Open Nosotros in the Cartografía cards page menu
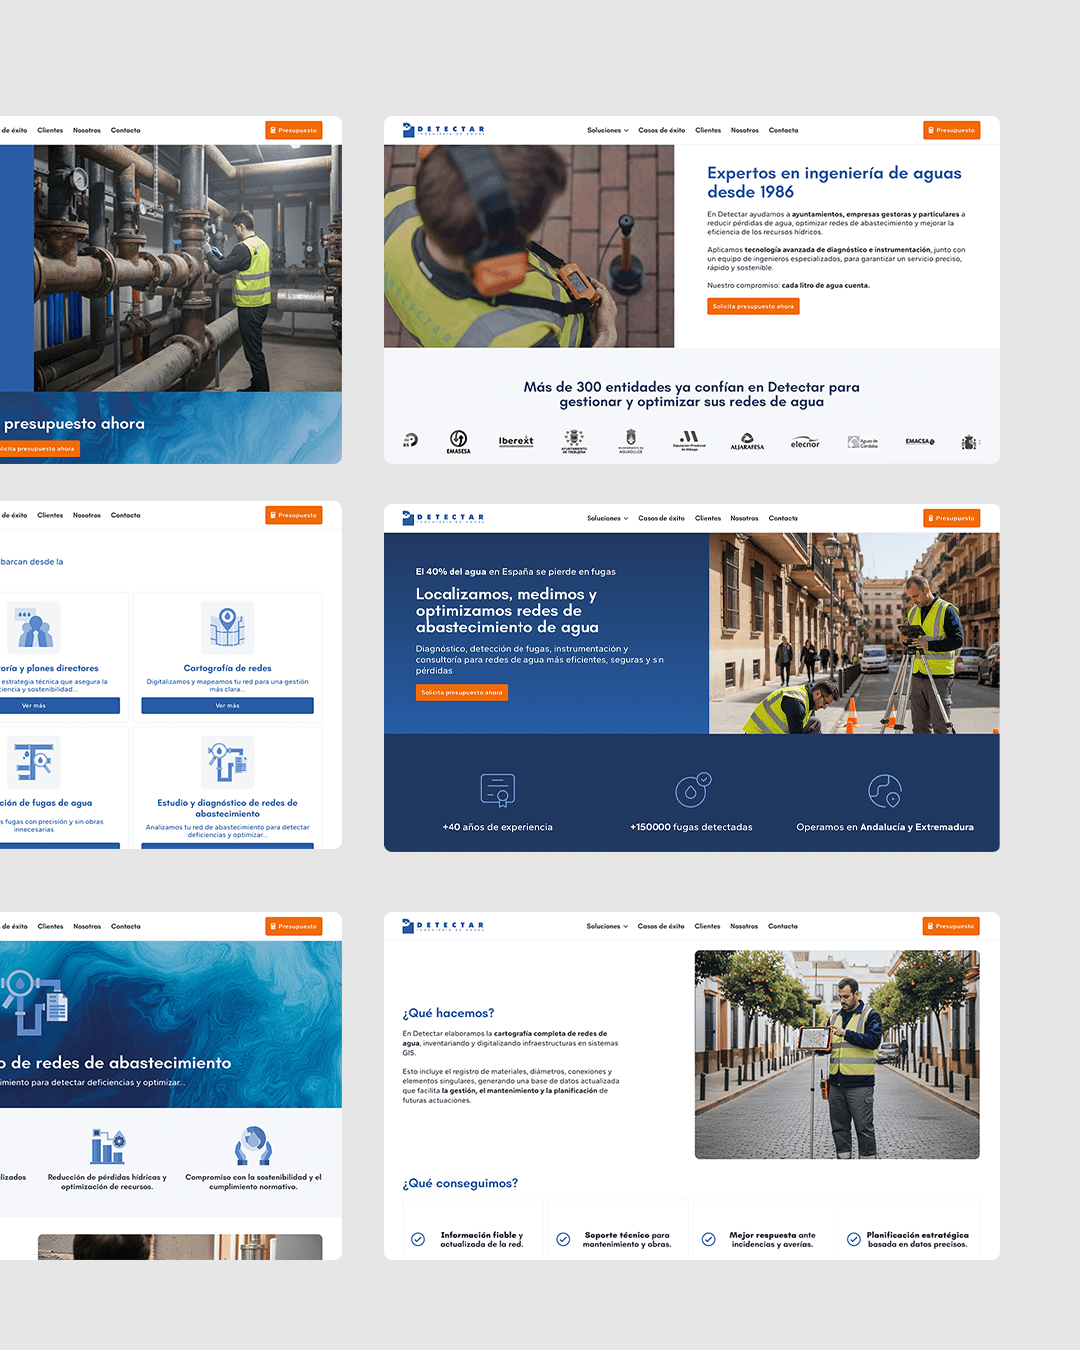Viewport: 1080px width, 1350px height. (87, 515)
